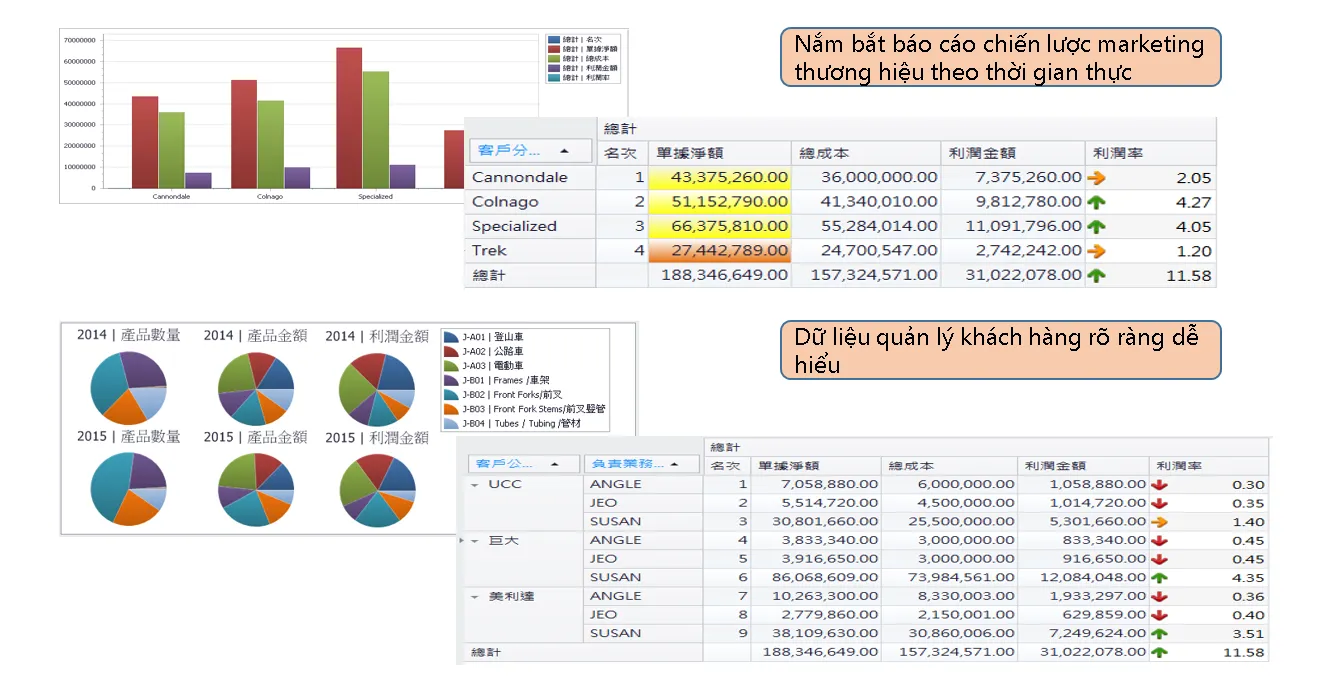Click the cell 9,812,780.00
Image resolution: width=1327 pixels, height=685 pixels.
pyautogui.click(x=1013, y=202)
